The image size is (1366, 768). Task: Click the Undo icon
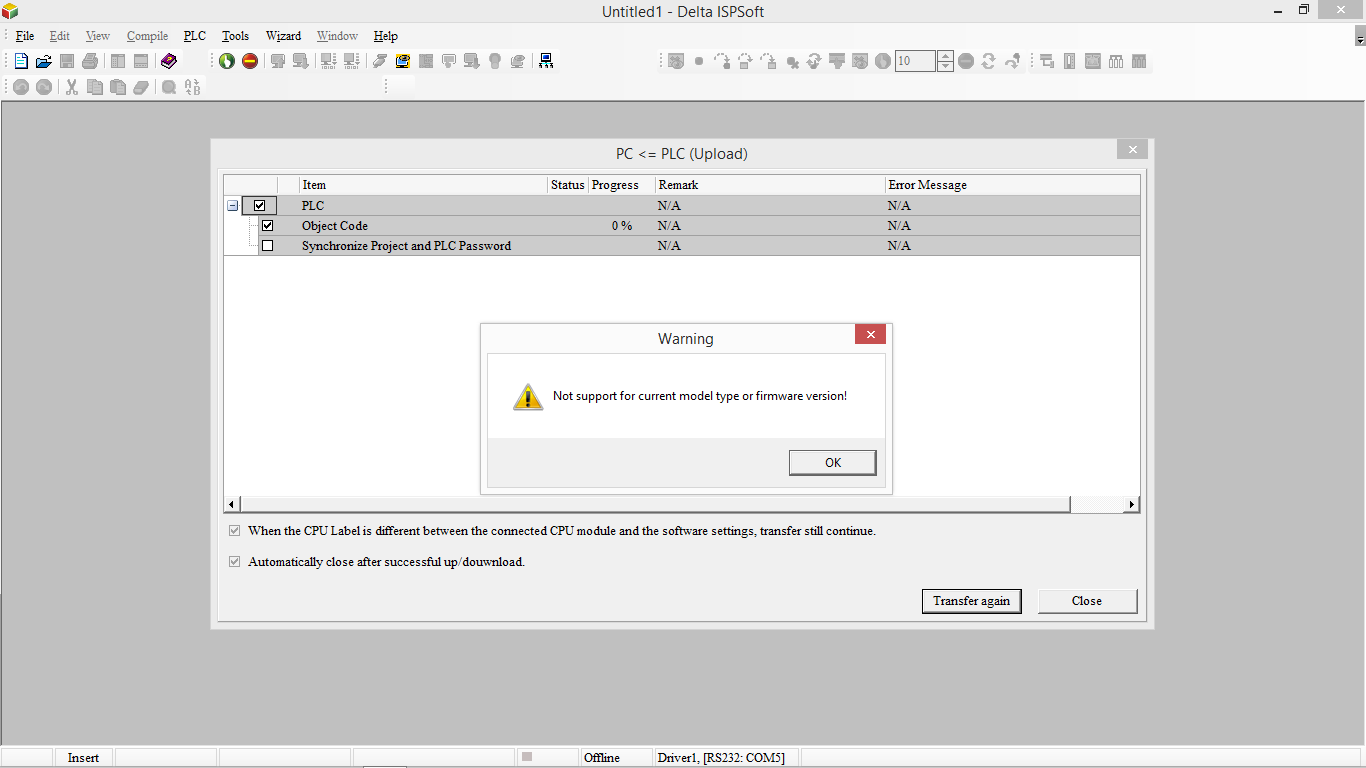[21, 87]
